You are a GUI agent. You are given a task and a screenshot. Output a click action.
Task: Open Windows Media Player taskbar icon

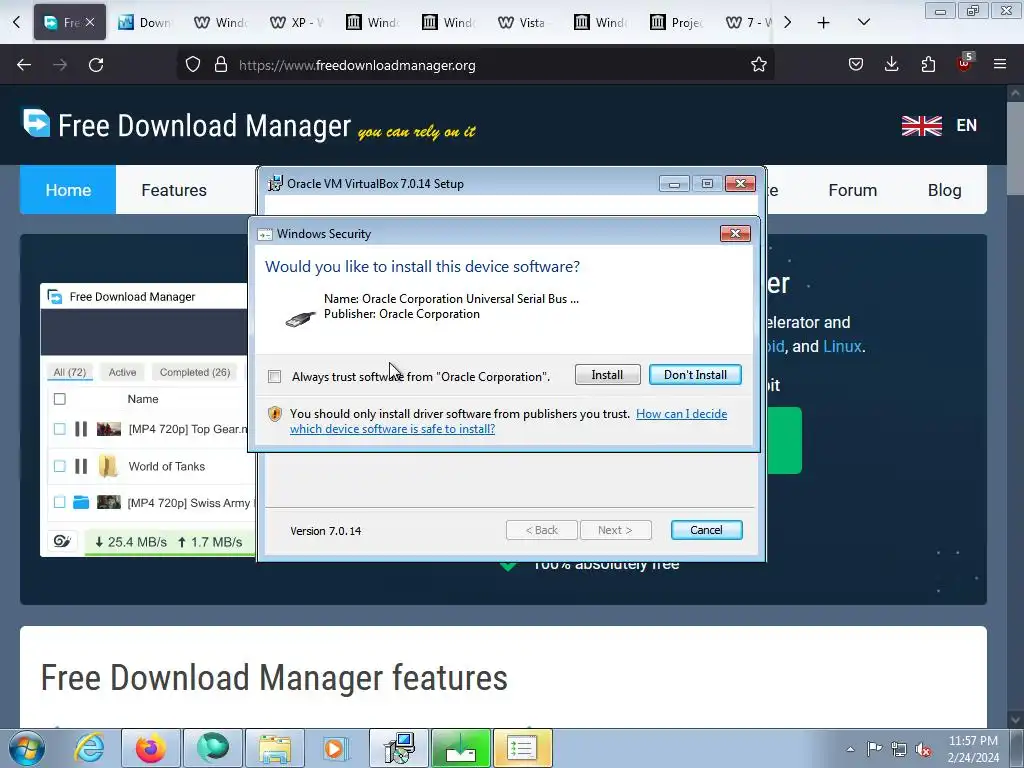click(336, 748)
